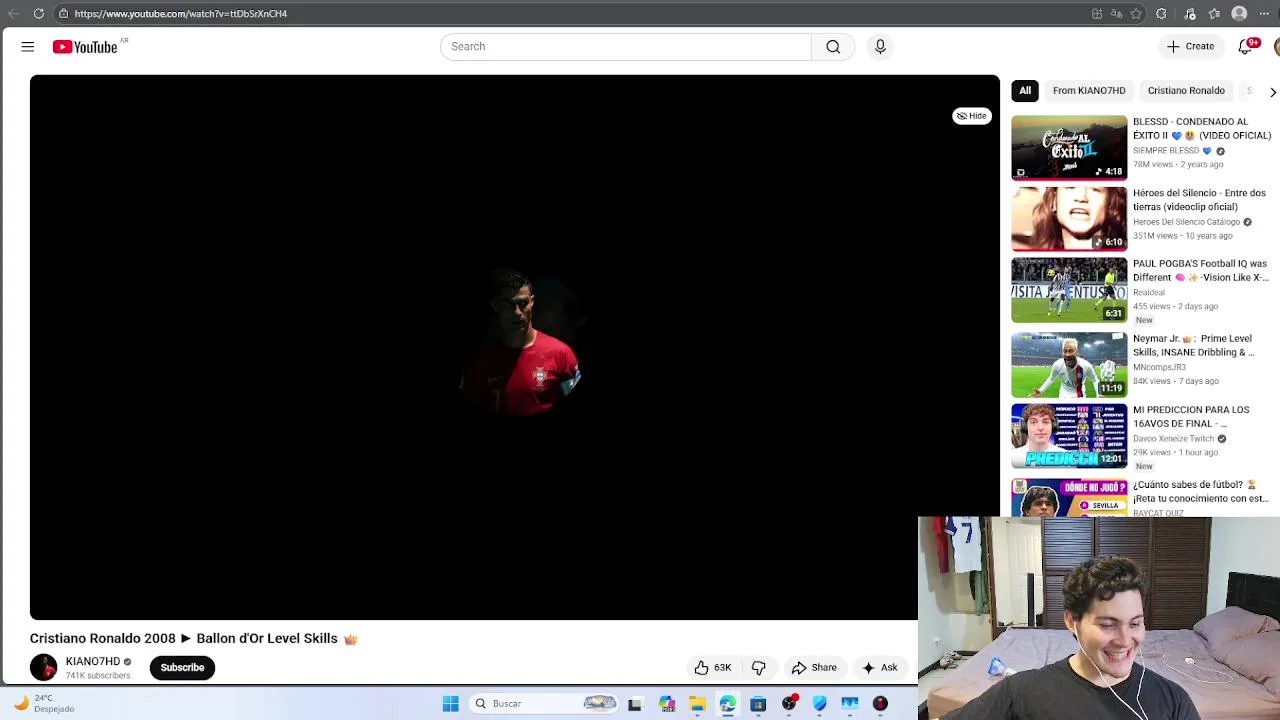Open Windows Security shield on taskbar
Viewport: 1280px width, 720px height.
pyautogui.click(x=820, y=704)
